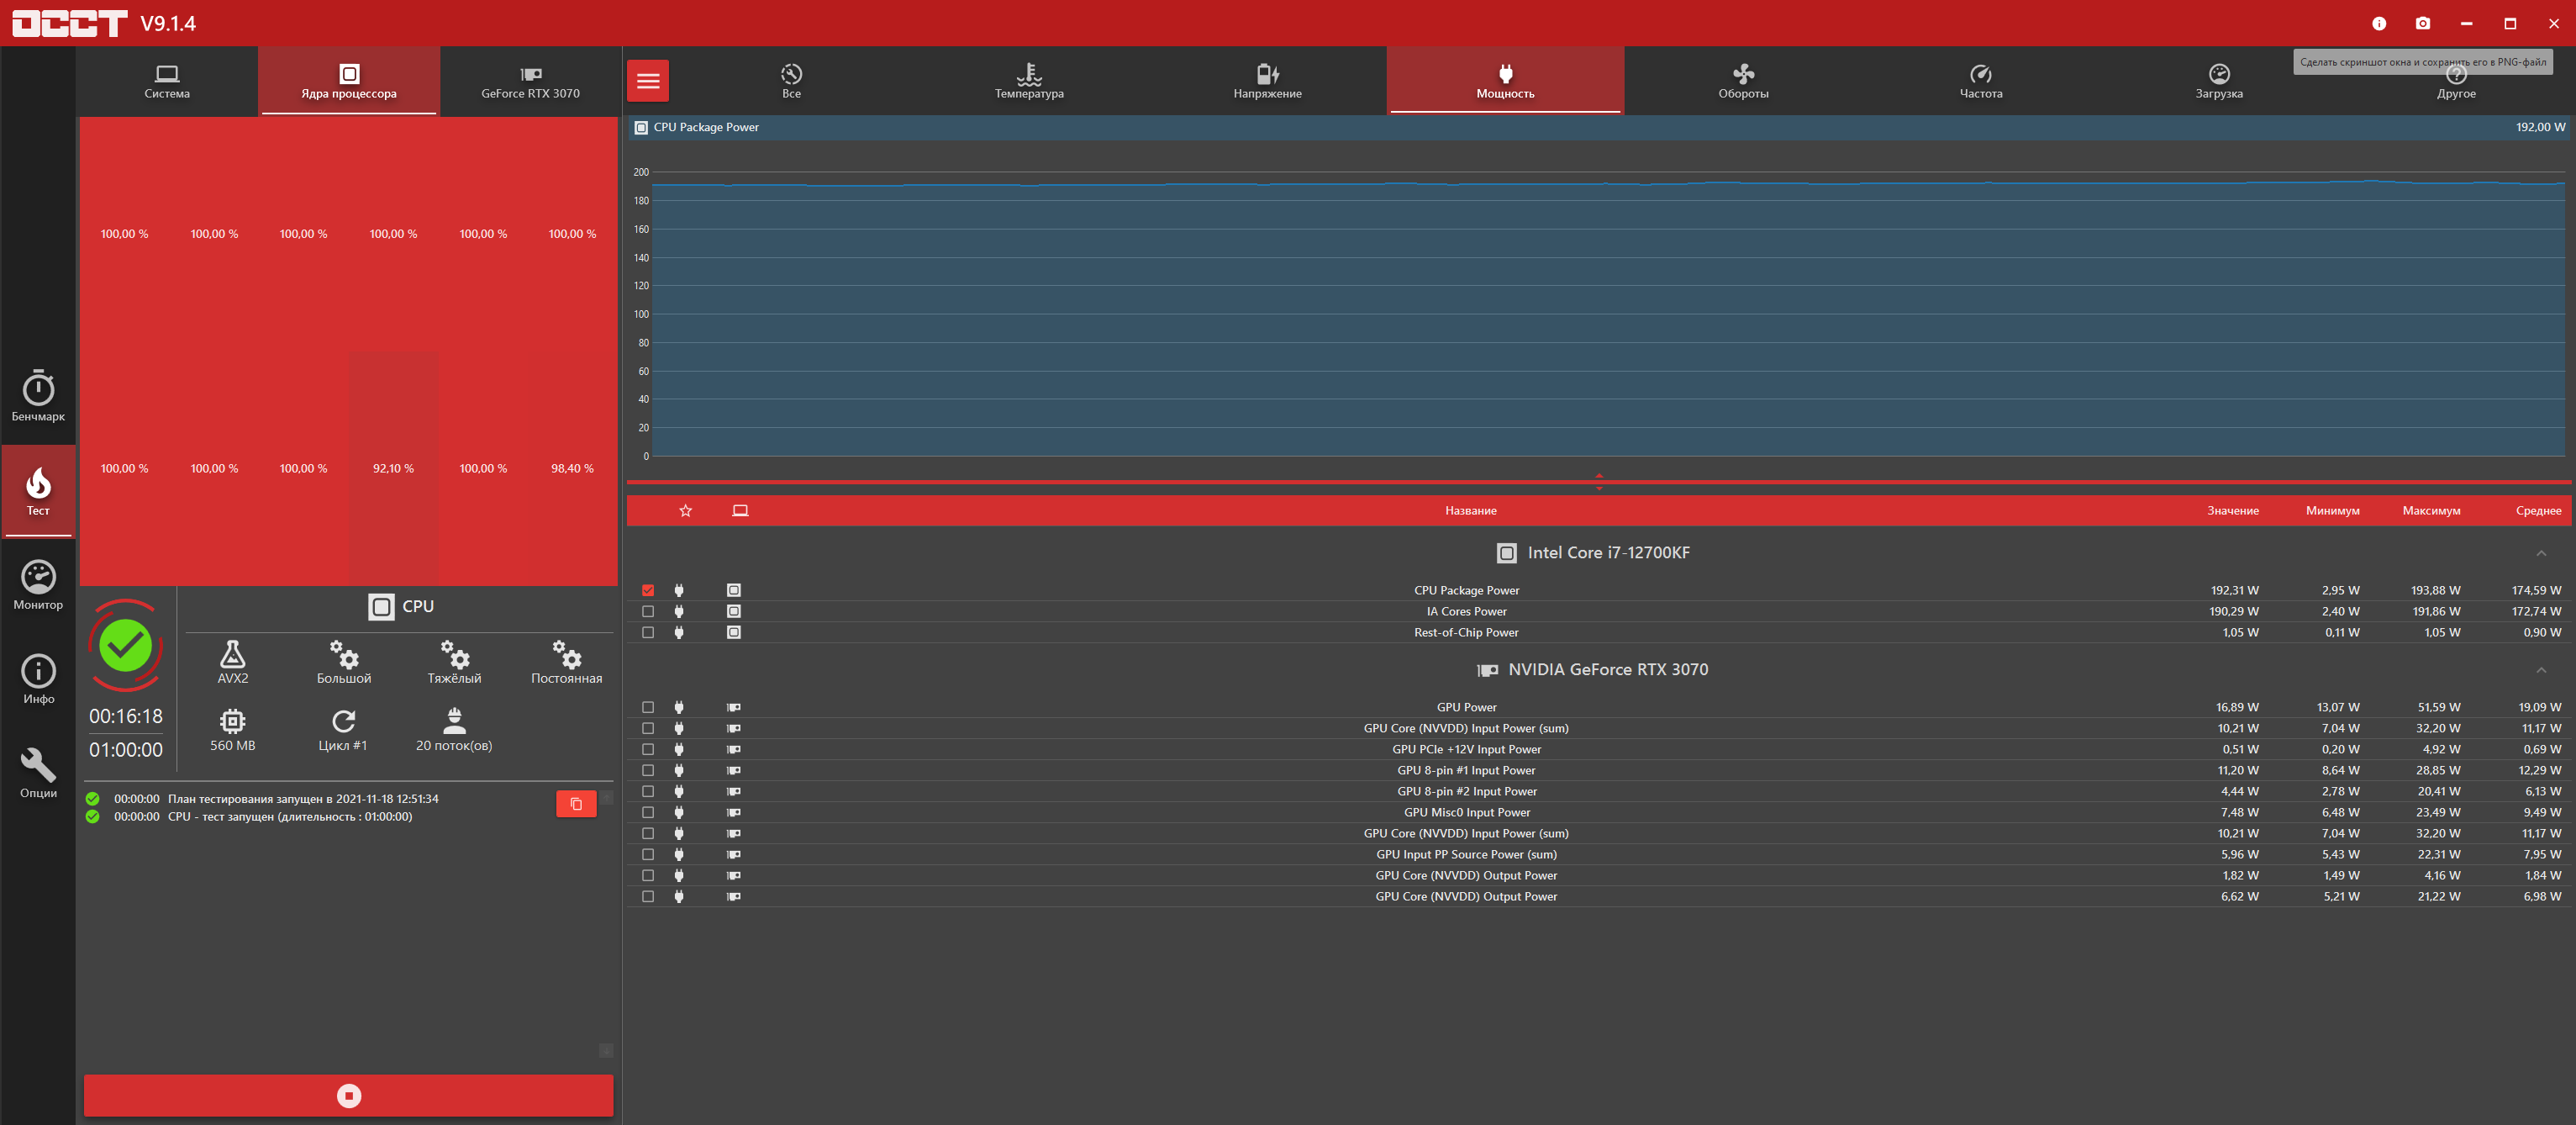This screenshot has height=1125, width=2576.
Task: Enable the IA Cores Power checkbox
Action: coord(648,611)
